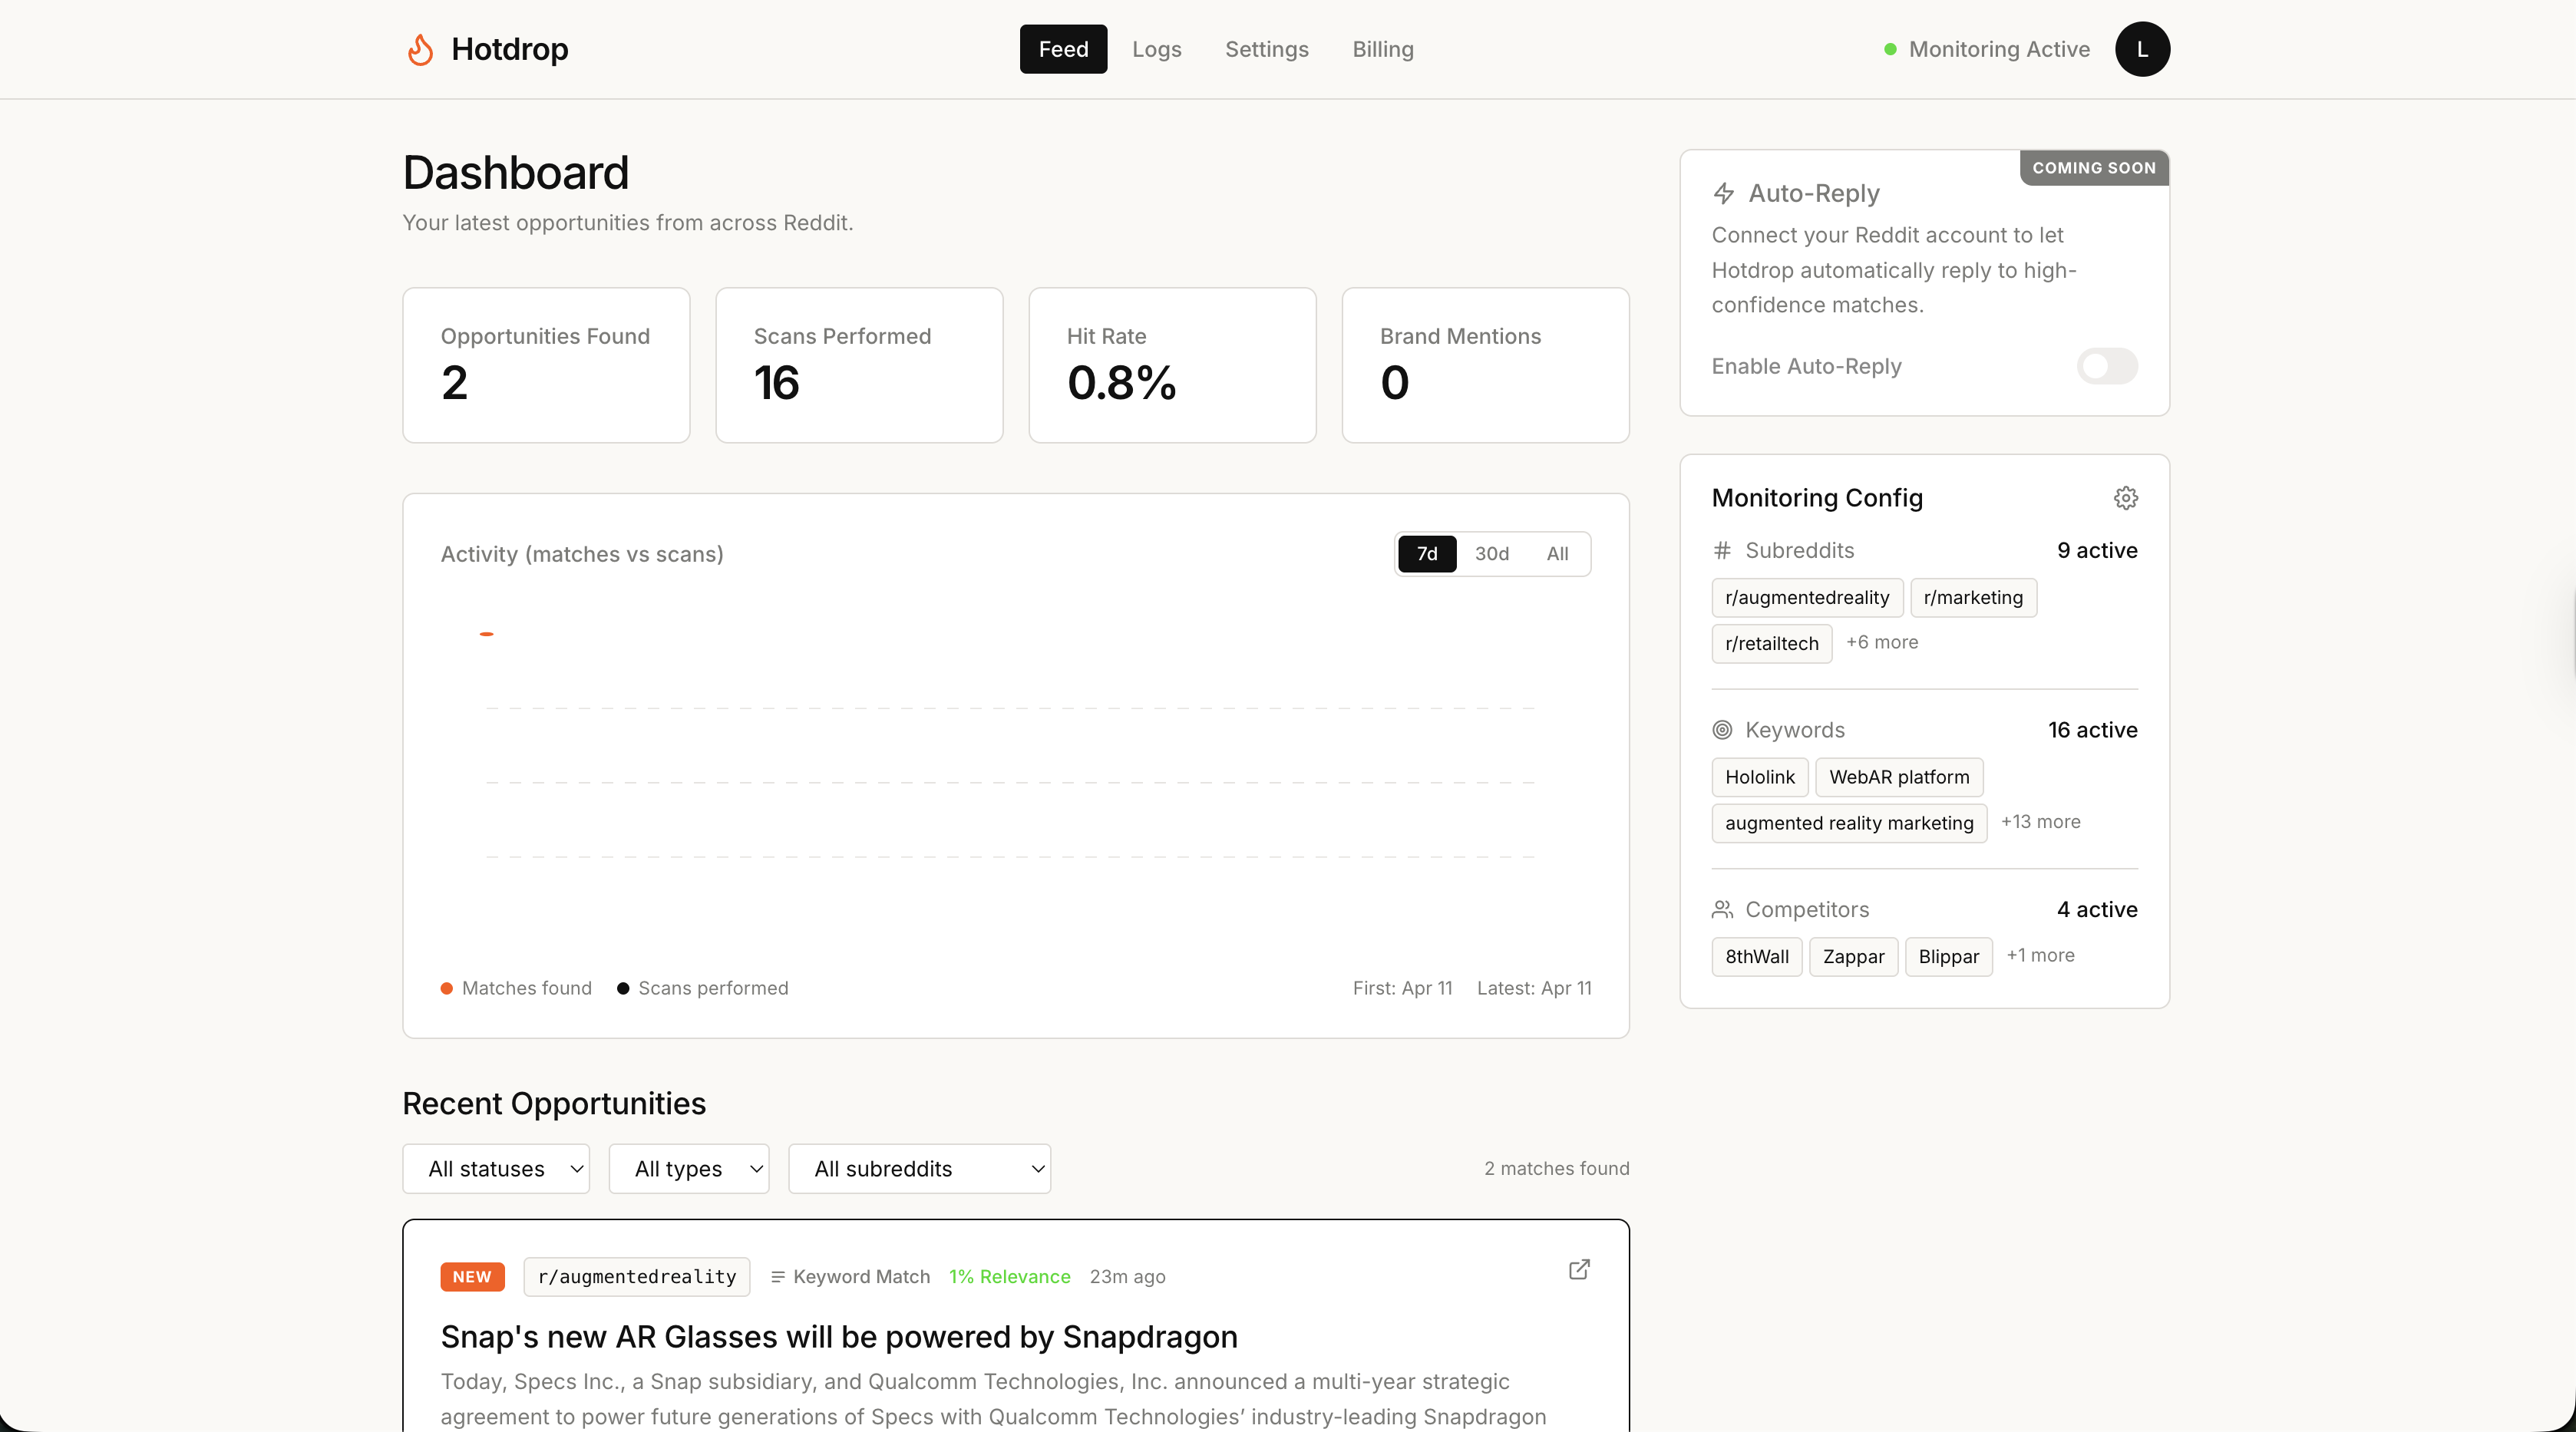The image size is (2576, 1432).
Task: Click the Subreddits hash icon
Action: (1722, 550)
